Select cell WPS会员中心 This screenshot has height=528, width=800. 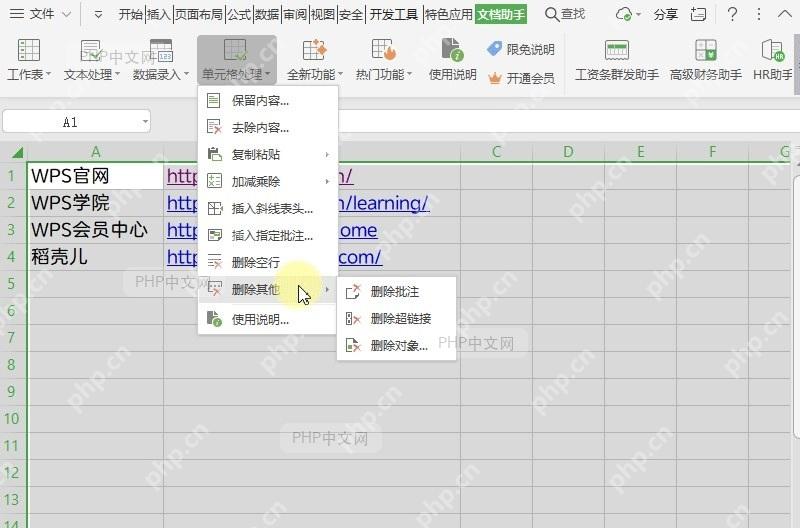(x=95, y=230)
